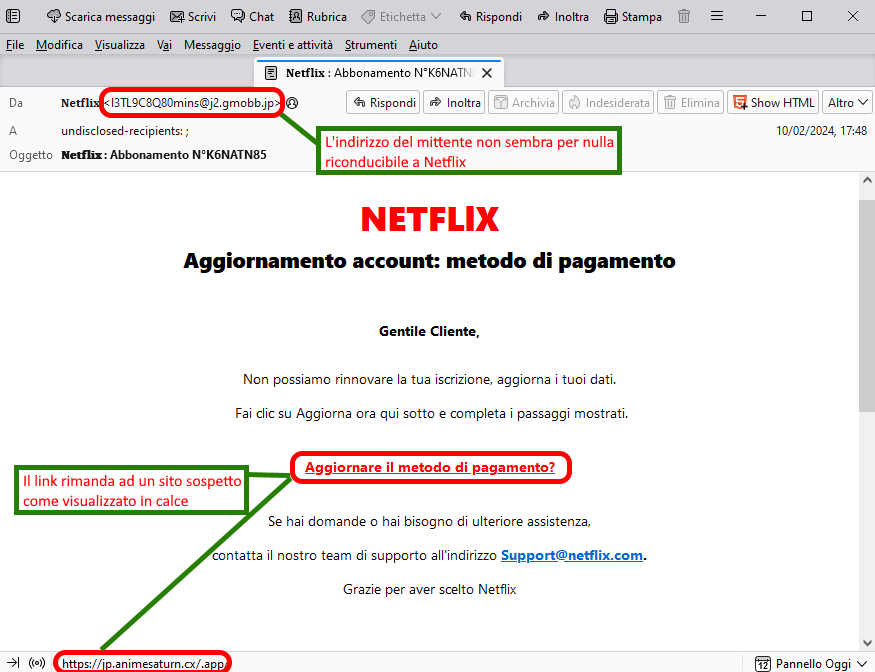Open the Aiuto menu

423,45
